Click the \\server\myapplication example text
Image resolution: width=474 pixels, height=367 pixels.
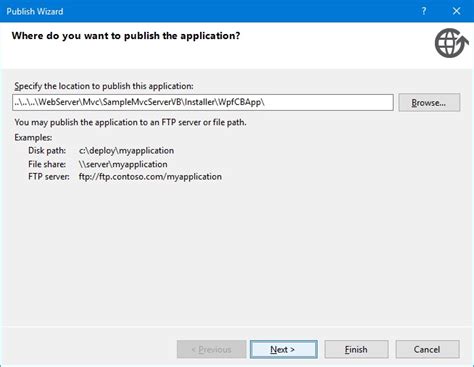123,164
